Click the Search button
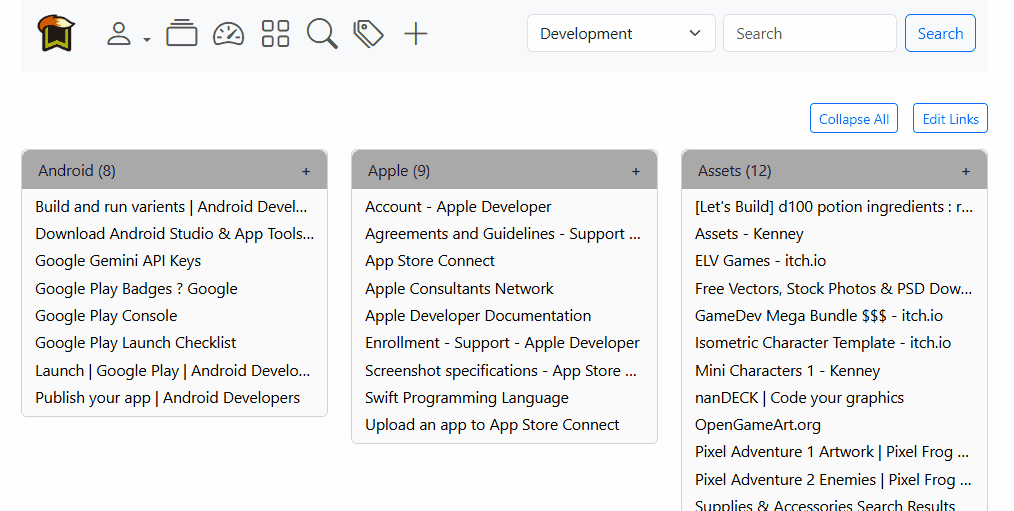Screen dimensions: 1014x511 940,33
